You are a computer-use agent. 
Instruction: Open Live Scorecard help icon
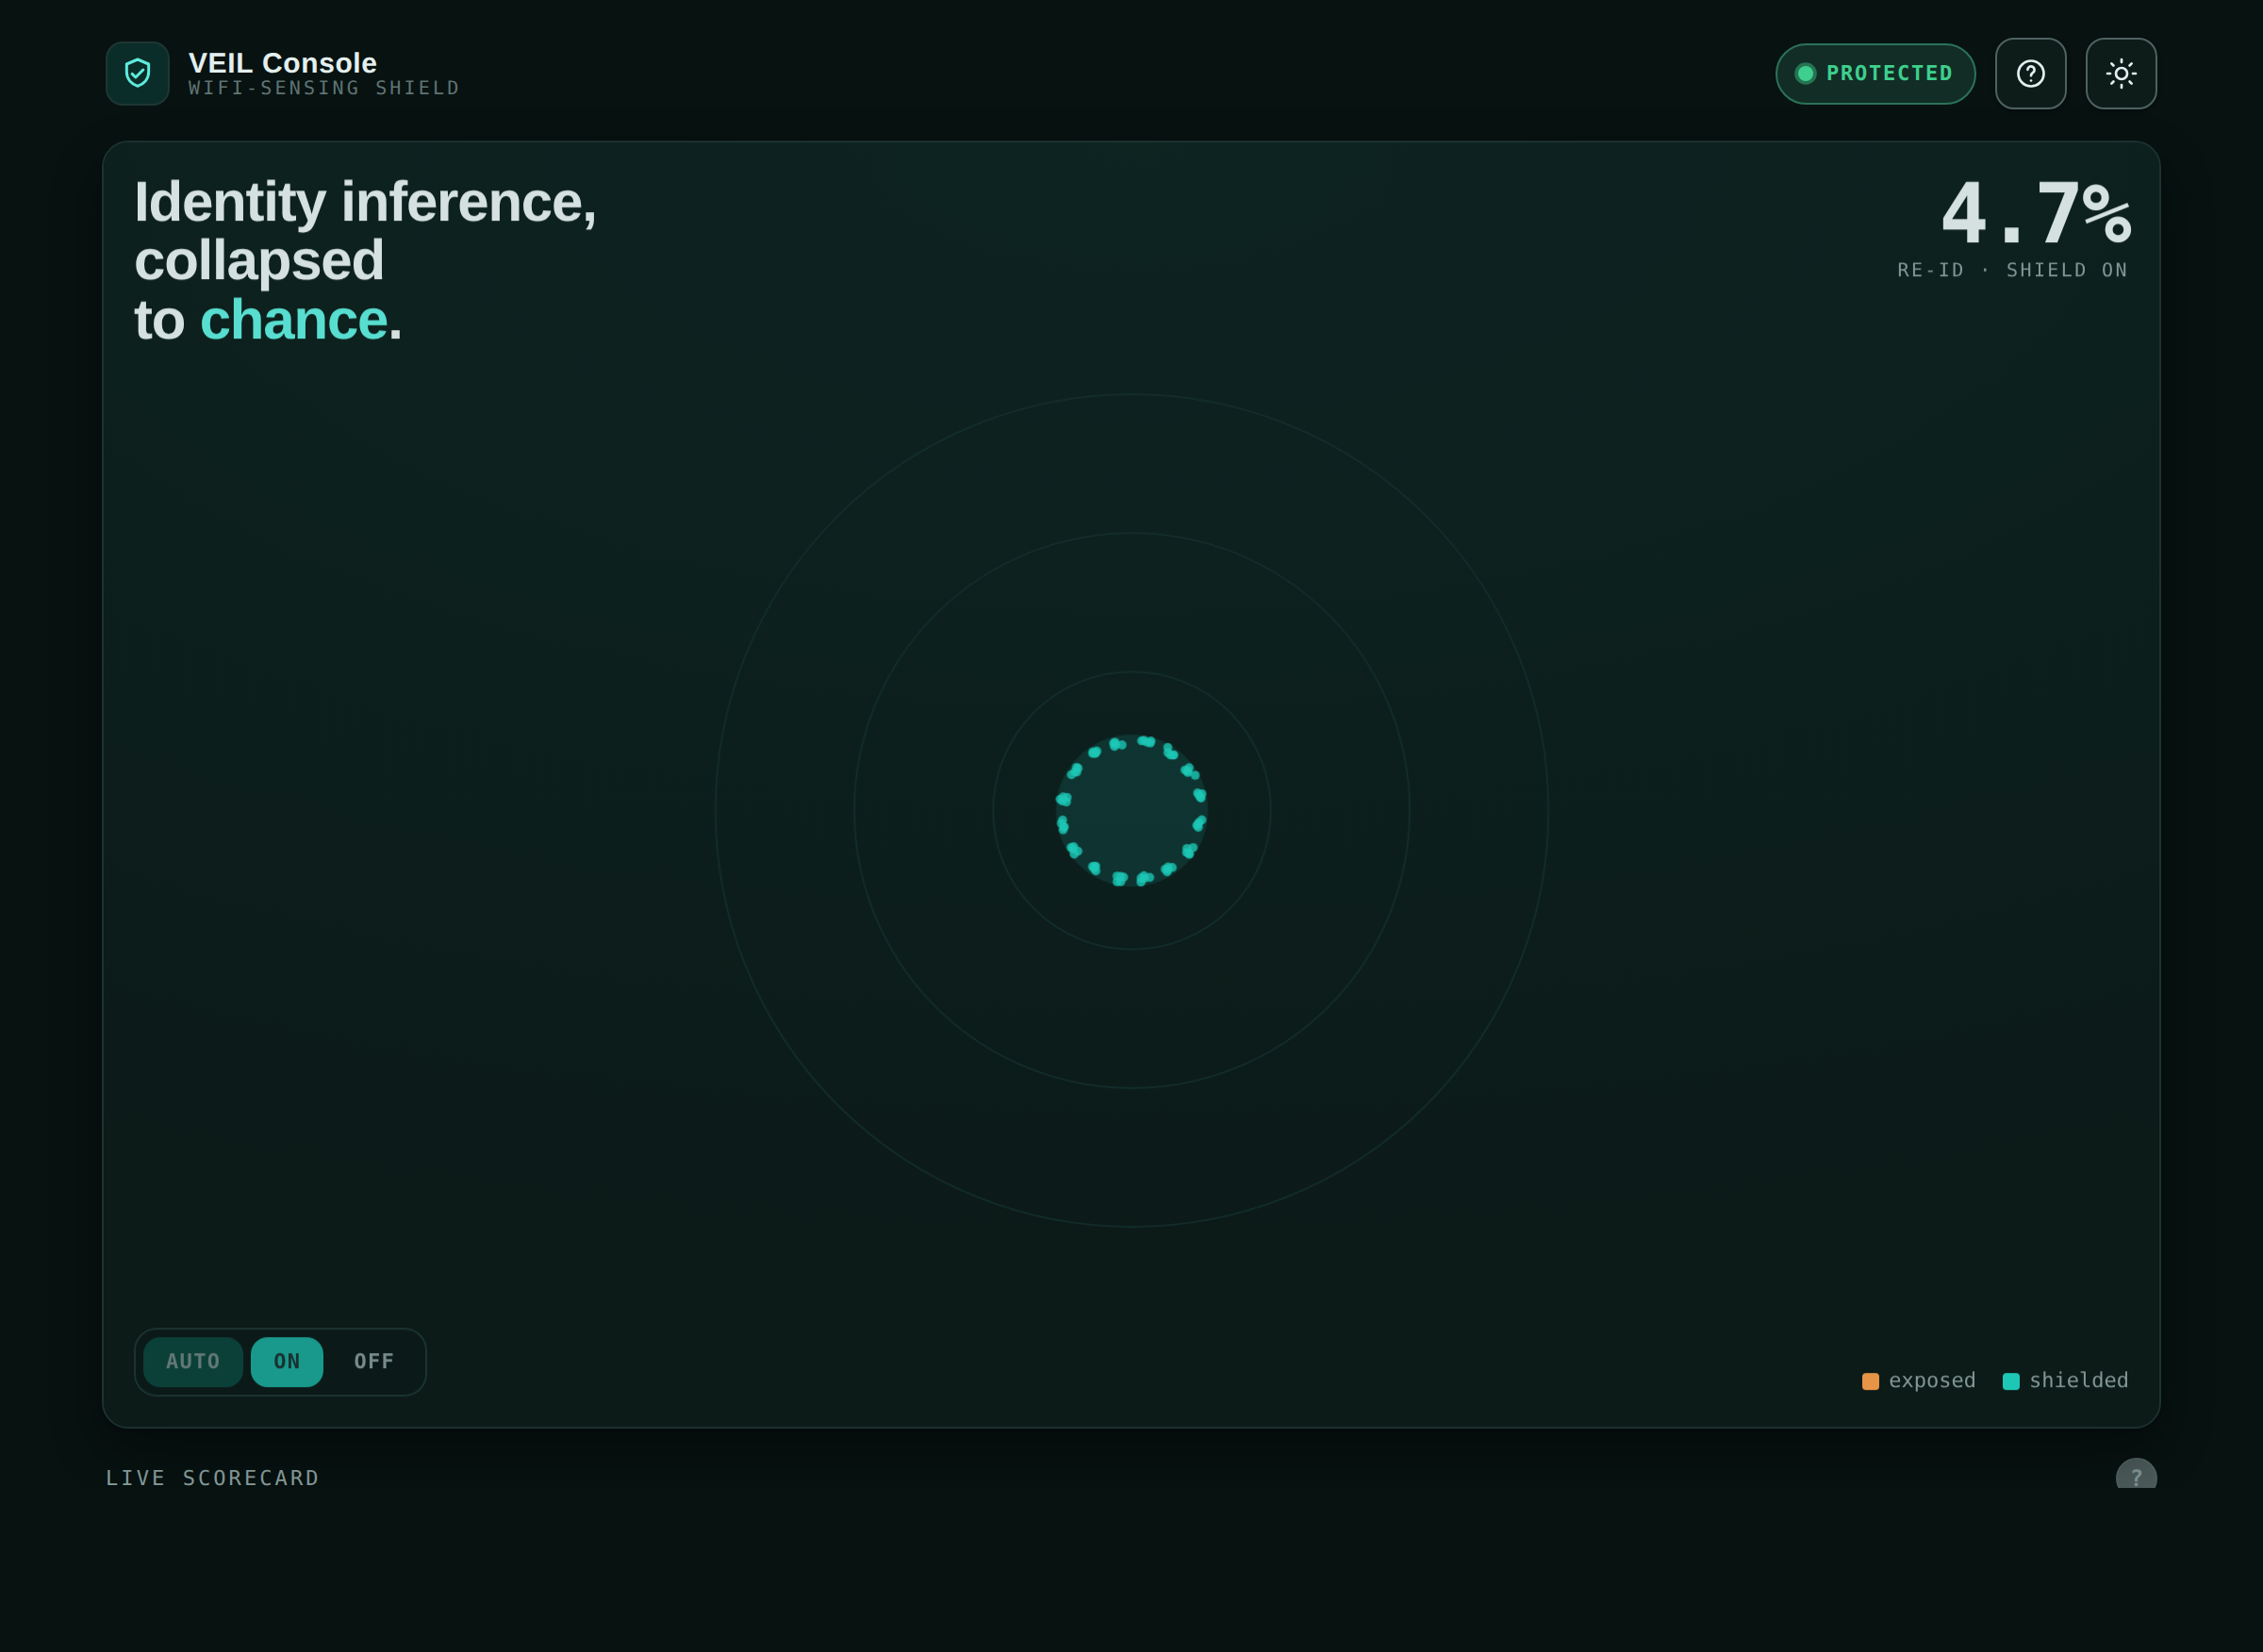pyautogui.click(x=2136, y=1475)
